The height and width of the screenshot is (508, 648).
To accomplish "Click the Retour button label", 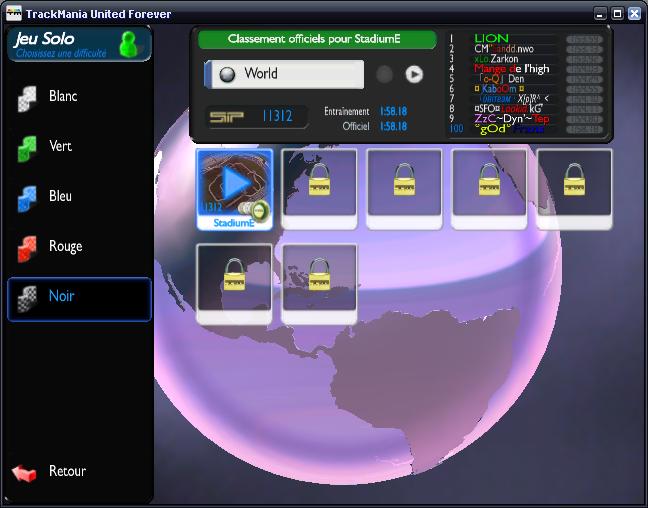I will click(x=67, y=471).
